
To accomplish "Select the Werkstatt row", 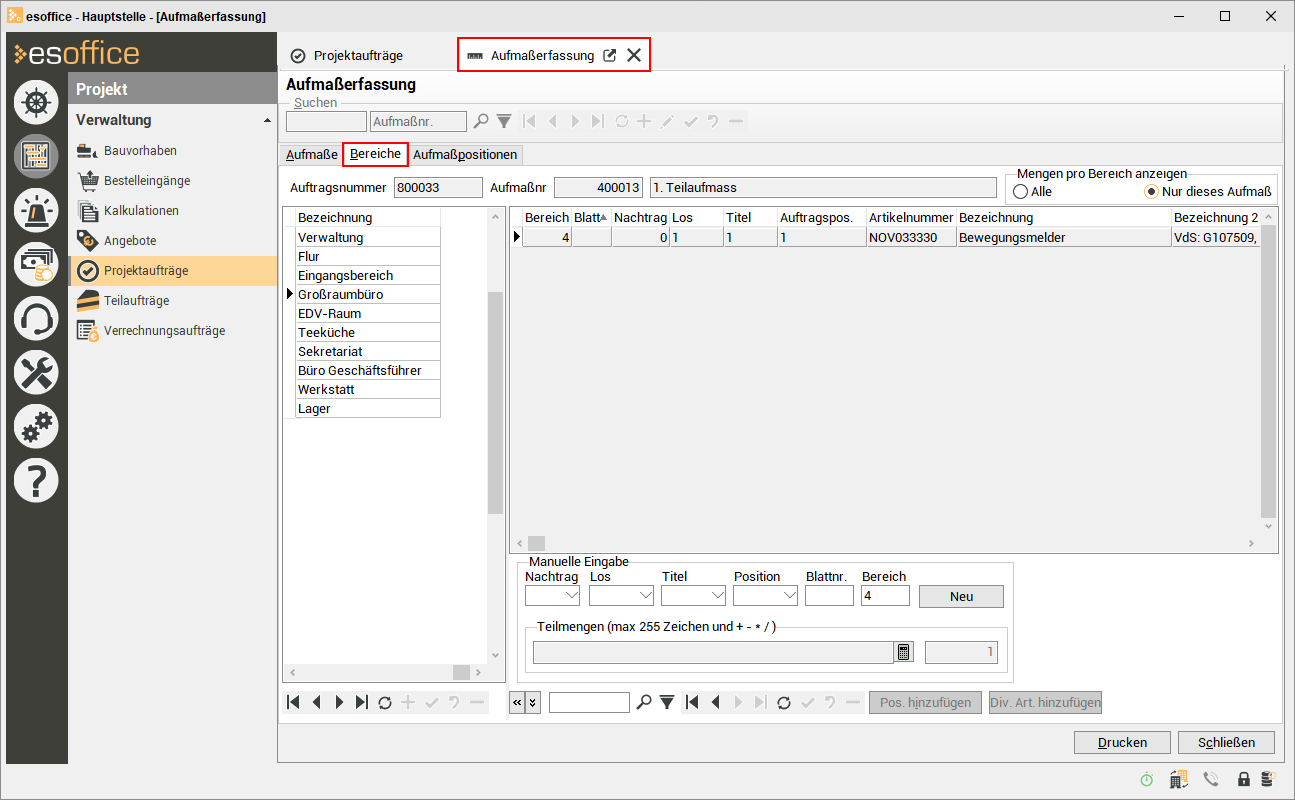I will pyautogui.click(x=368, y=390).
